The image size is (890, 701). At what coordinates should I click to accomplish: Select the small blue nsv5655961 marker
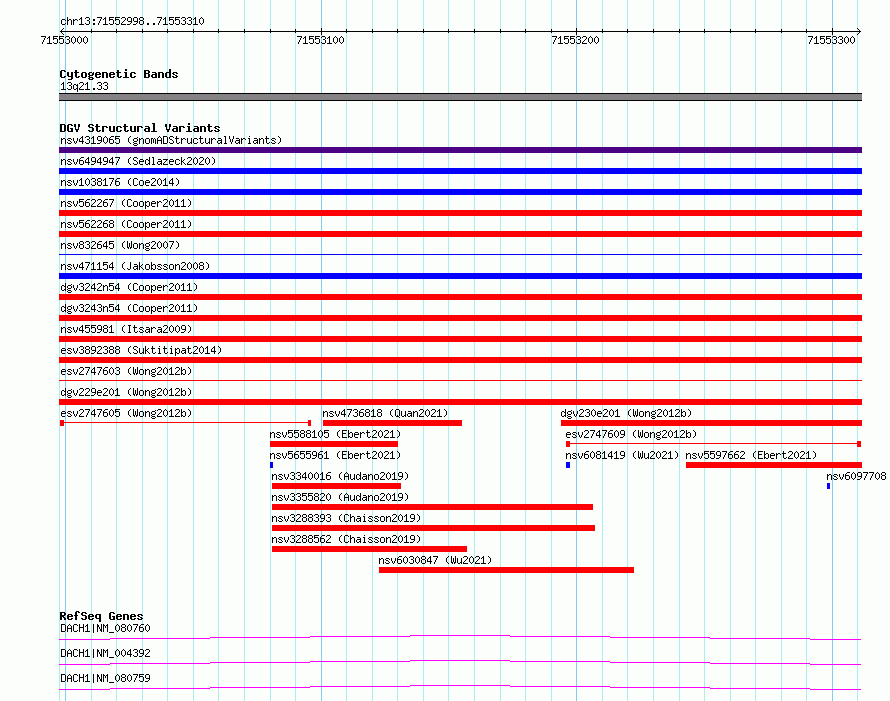coord(271,465)
